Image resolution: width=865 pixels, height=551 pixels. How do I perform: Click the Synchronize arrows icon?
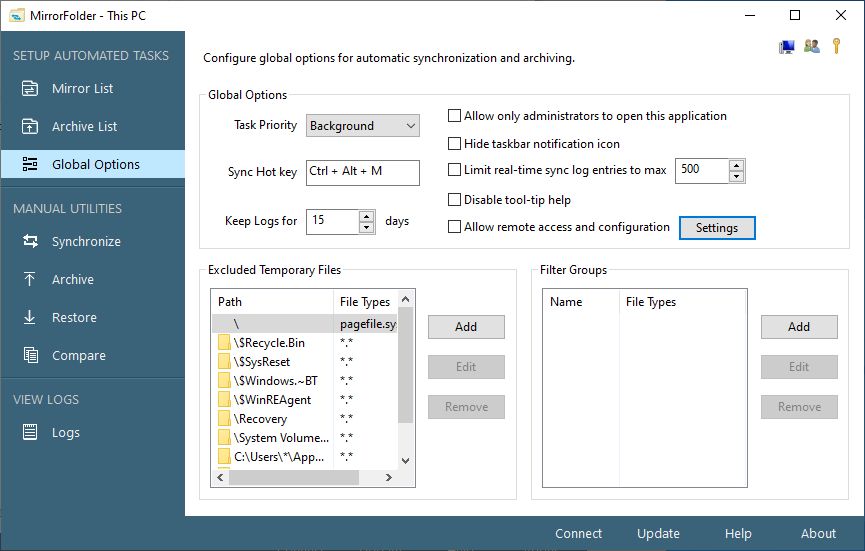[x=30, y=241]
